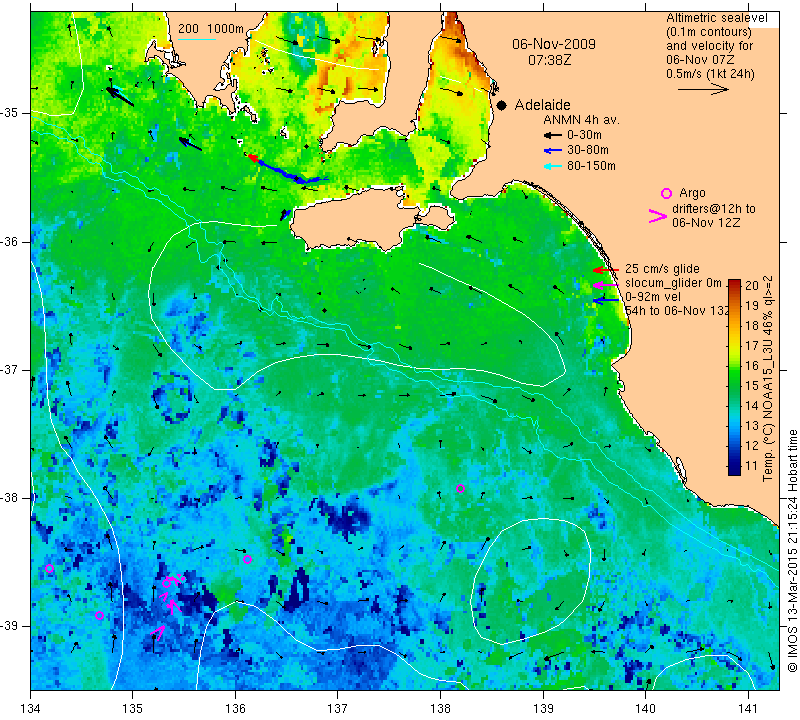Select Argo float marker near 136.1E 38.5S
Screen dimensions: 800x720
pos(247,559)
